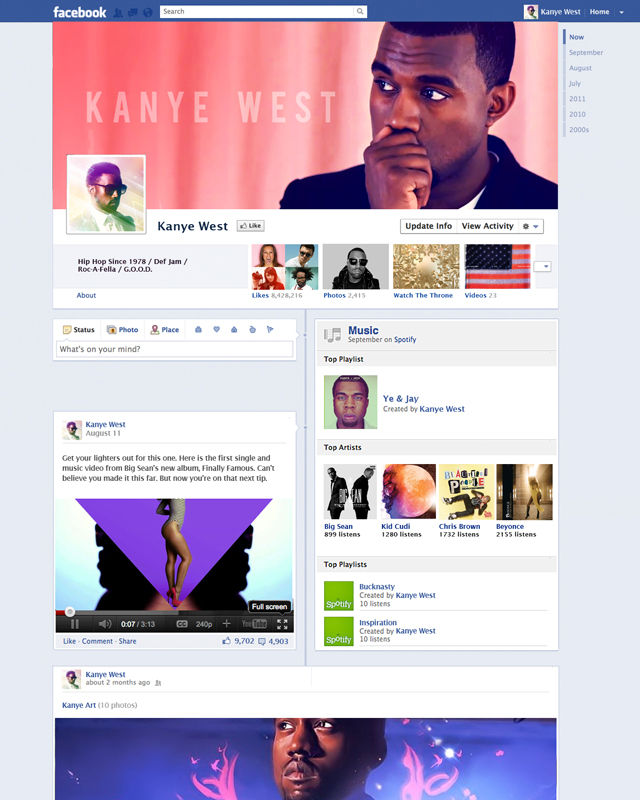640x800 pixels.
Task: Click the YouTube logo on player
Action: tap(254, 624)
